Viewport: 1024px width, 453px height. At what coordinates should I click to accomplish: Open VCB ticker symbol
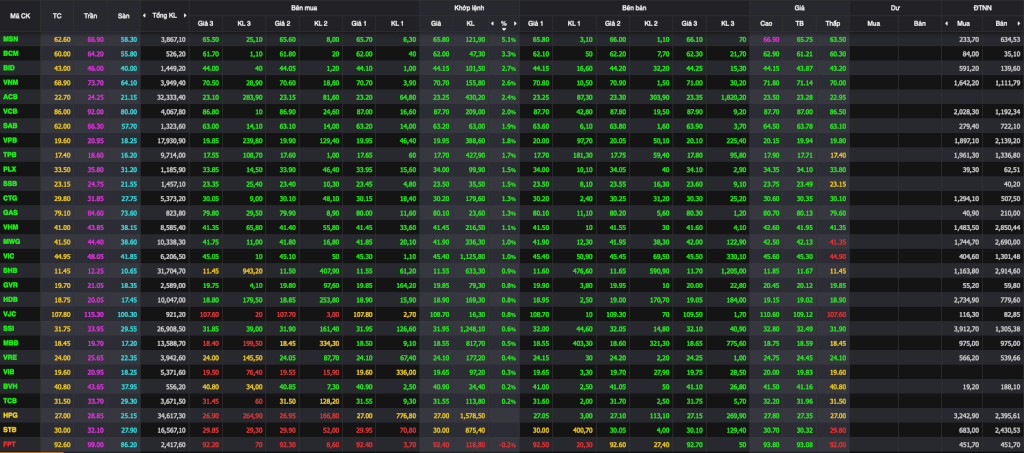click(x=10, y=111)
